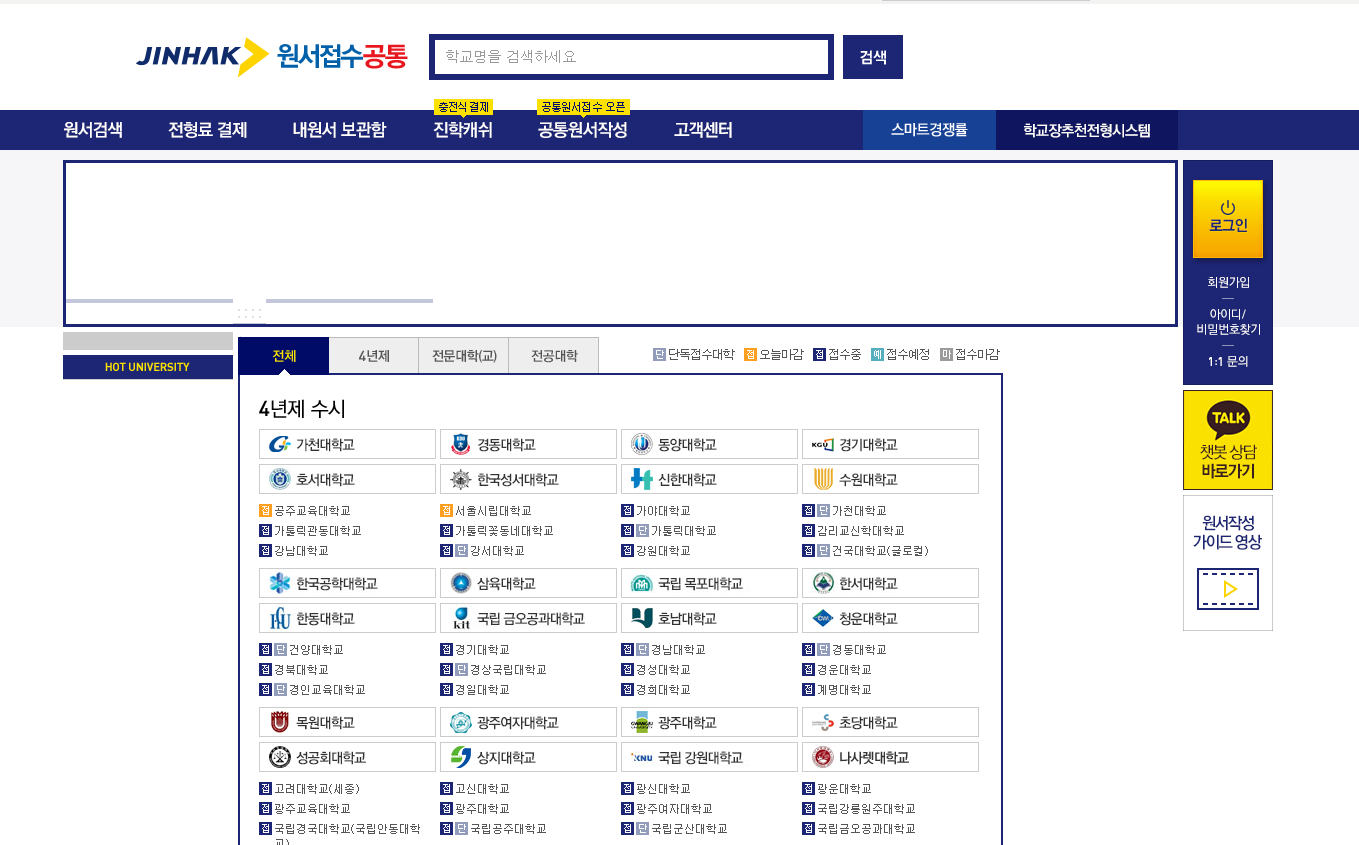Open the 청운대학교 logo button

pos(890,618)
